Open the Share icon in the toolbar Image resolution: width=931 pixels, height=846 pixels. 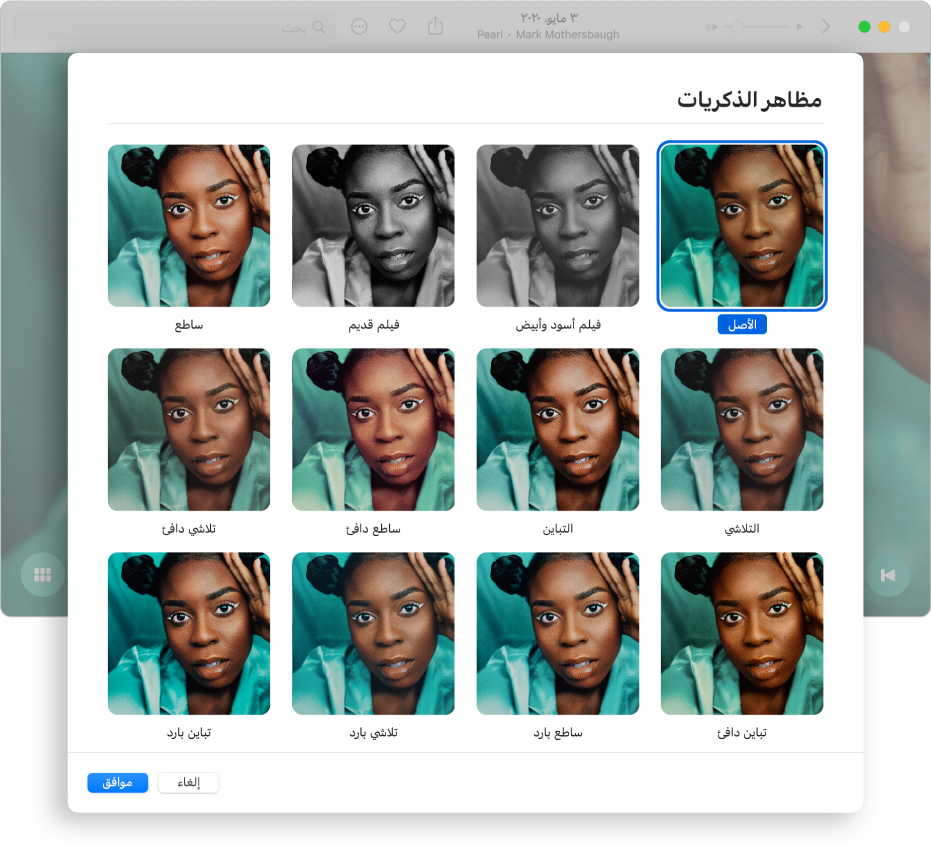(x=434, y=26)
